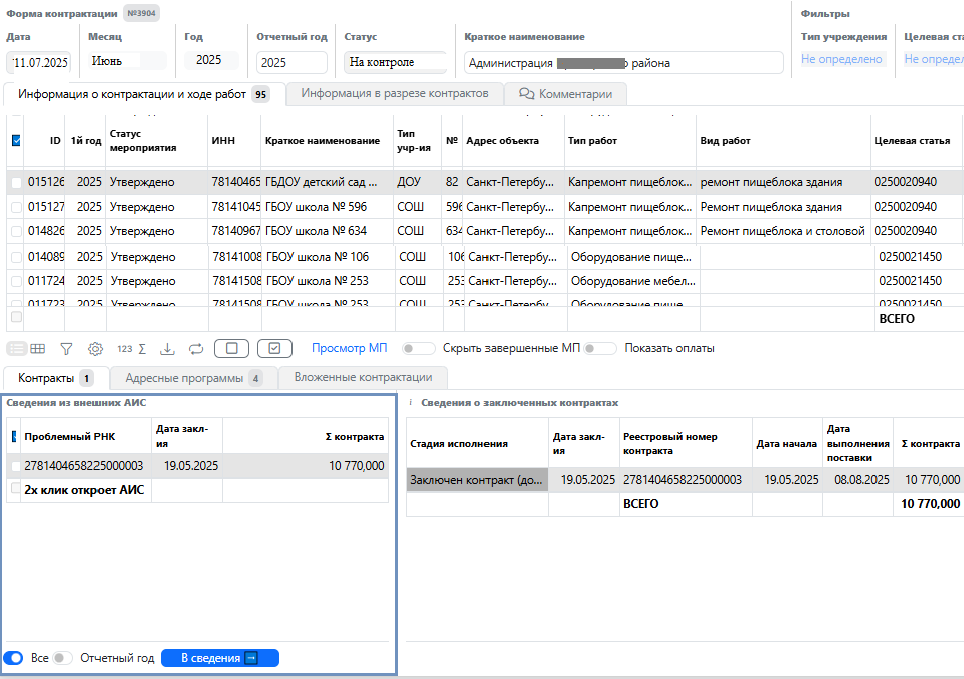Click the 123 Σ totals icon
This screenshot has width=964, height=679.
point(132,349)
